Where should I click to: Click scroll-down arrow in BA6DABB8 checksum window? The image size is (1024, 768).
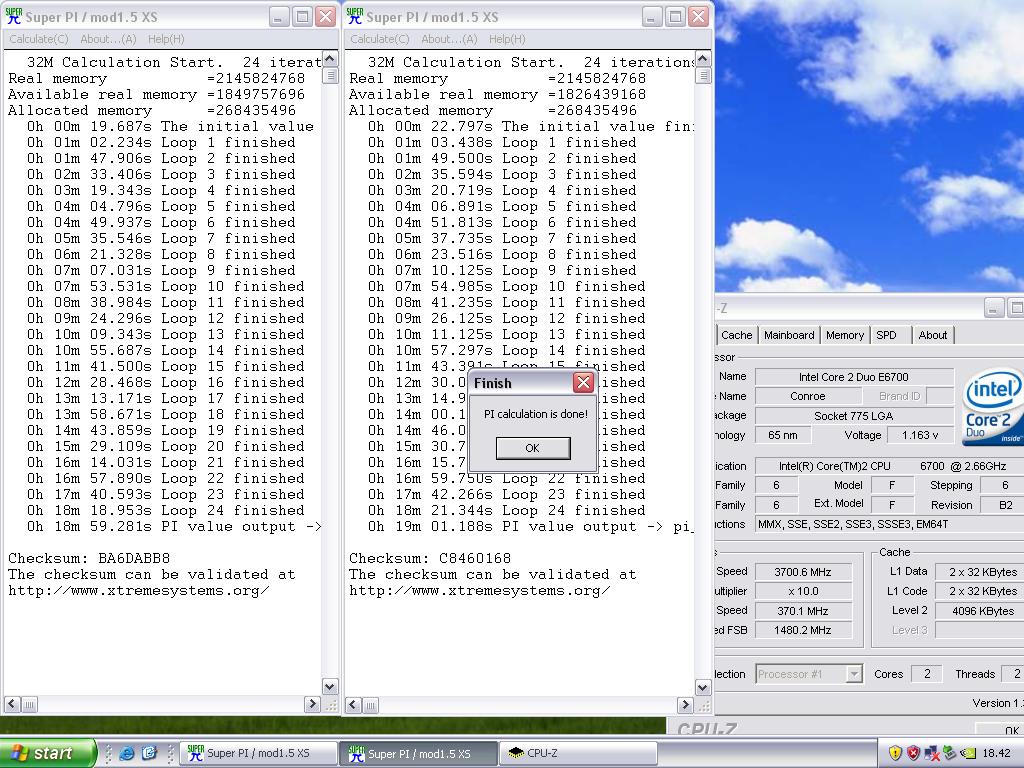click(330, 686)
